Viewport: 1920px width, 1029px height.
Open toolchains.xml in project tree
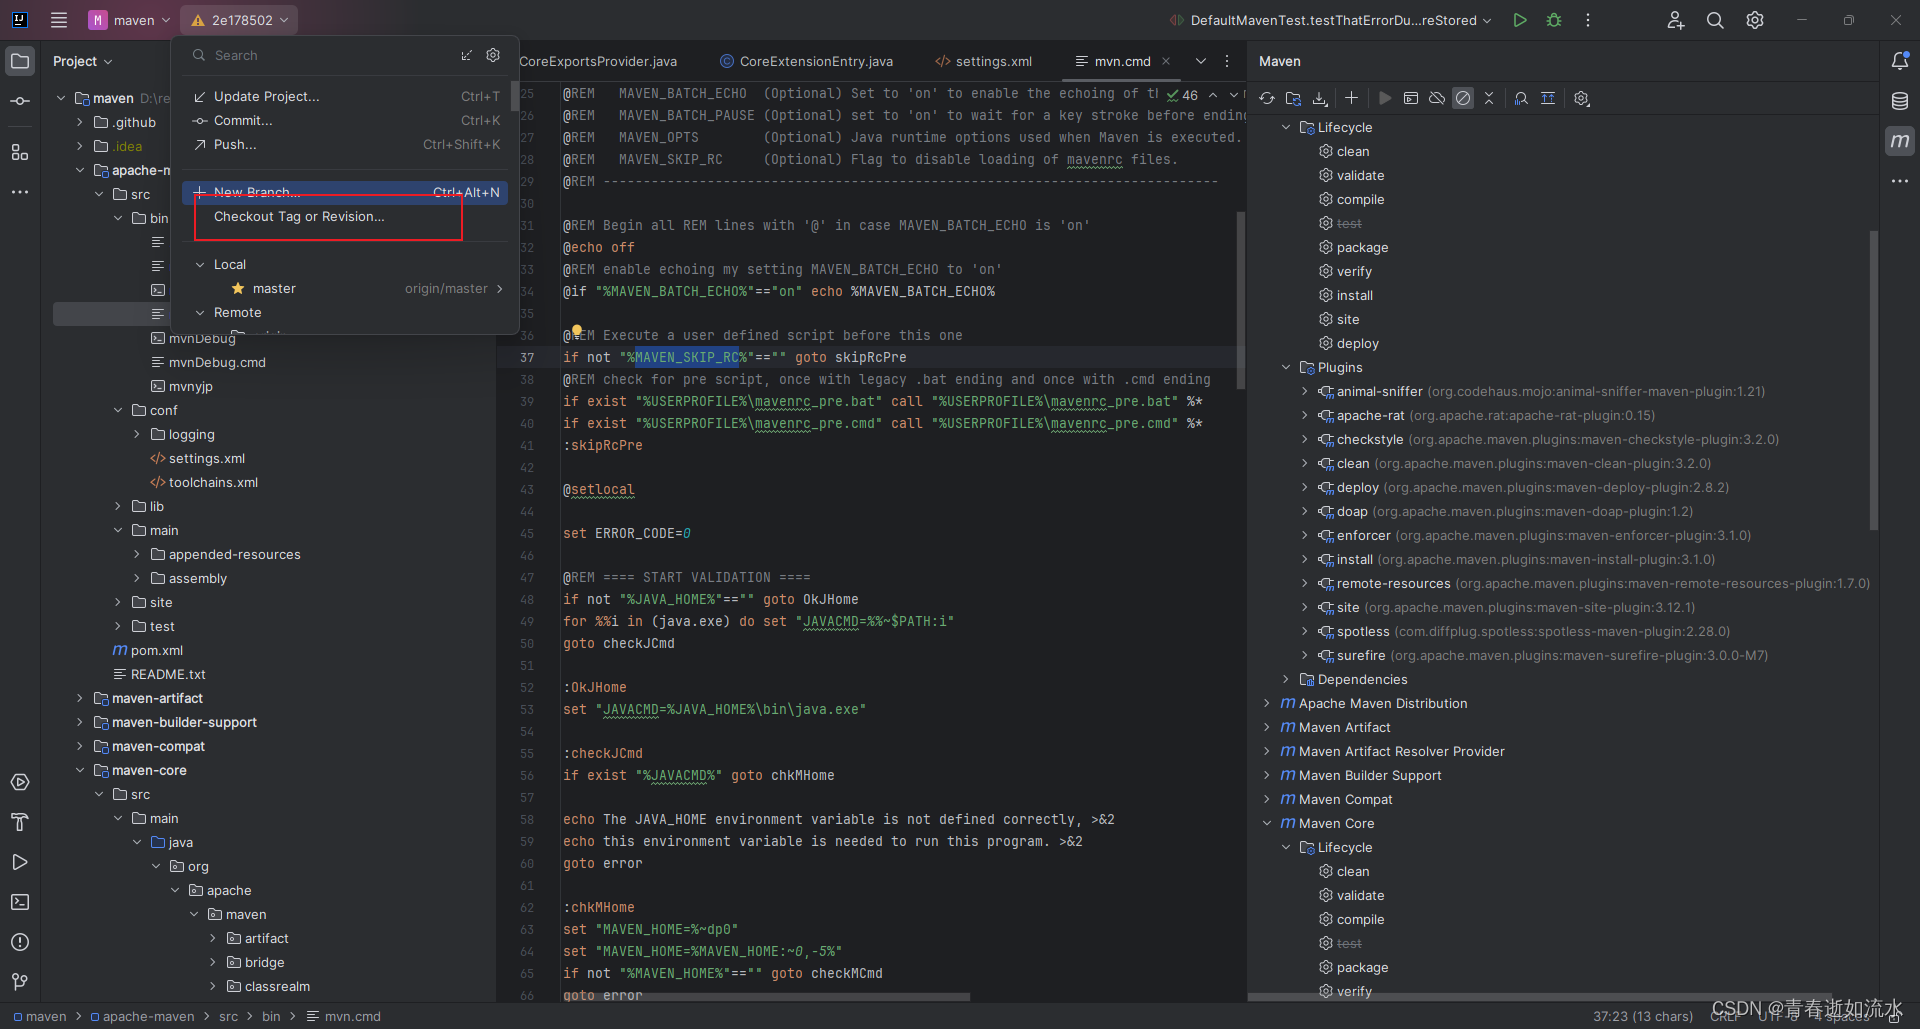(213, 482)
